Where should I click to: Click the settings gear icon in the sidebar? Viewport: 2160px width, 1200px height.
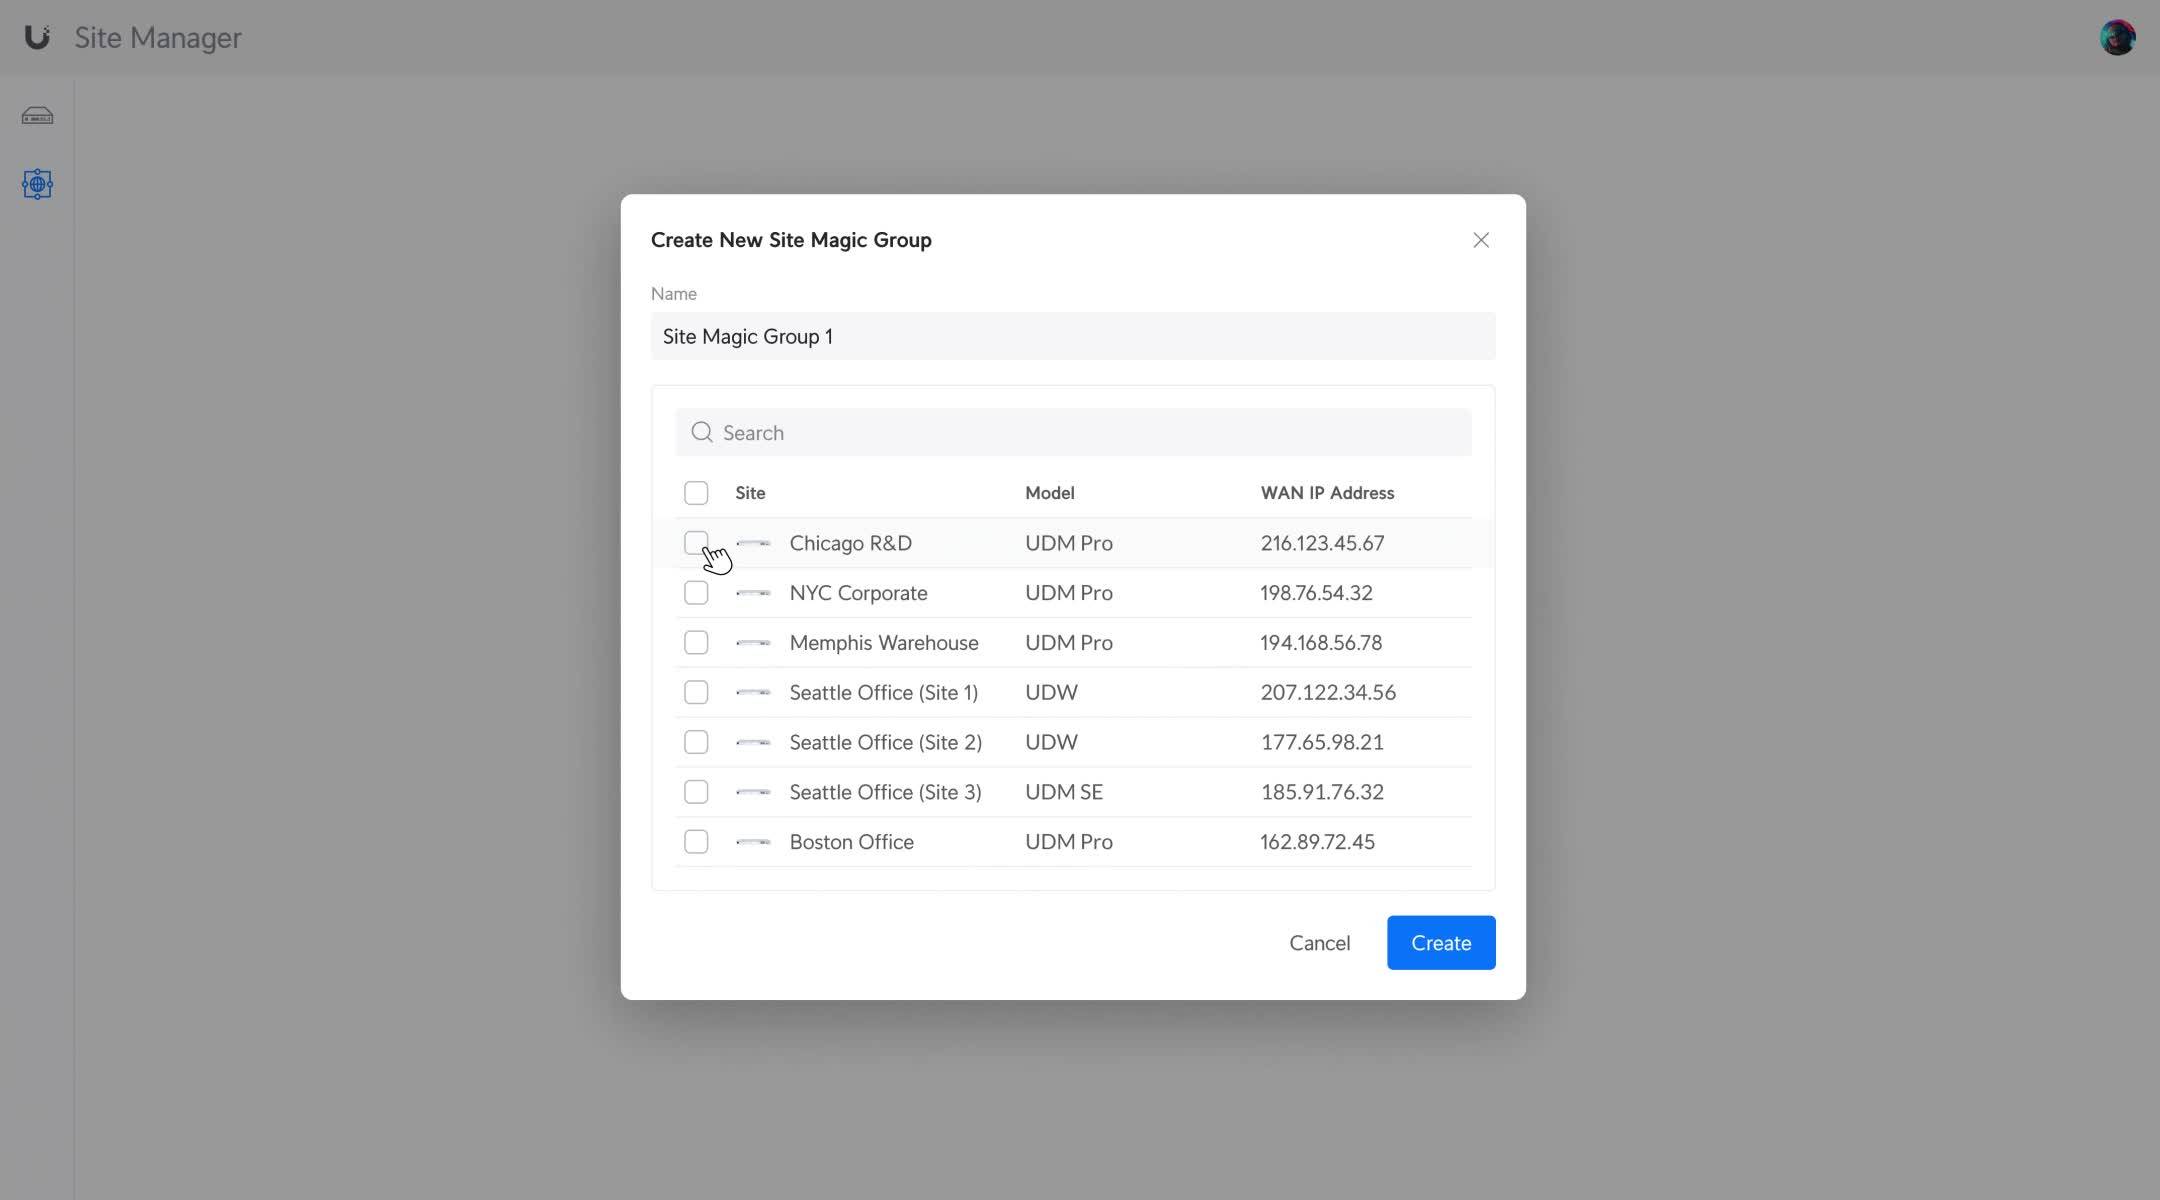(x=35, y=182)
